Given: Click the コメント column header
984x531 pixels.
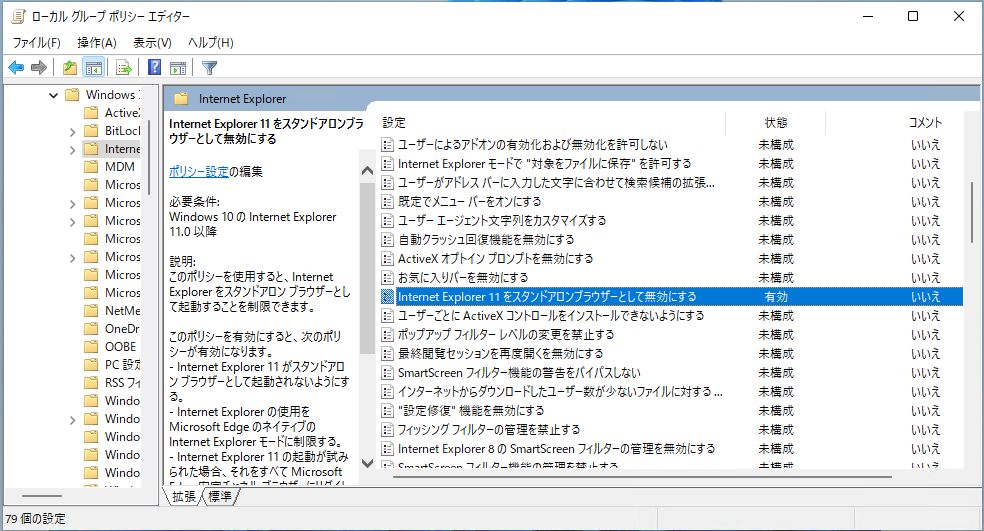Looking at the screenshot, I should point(925,123).
